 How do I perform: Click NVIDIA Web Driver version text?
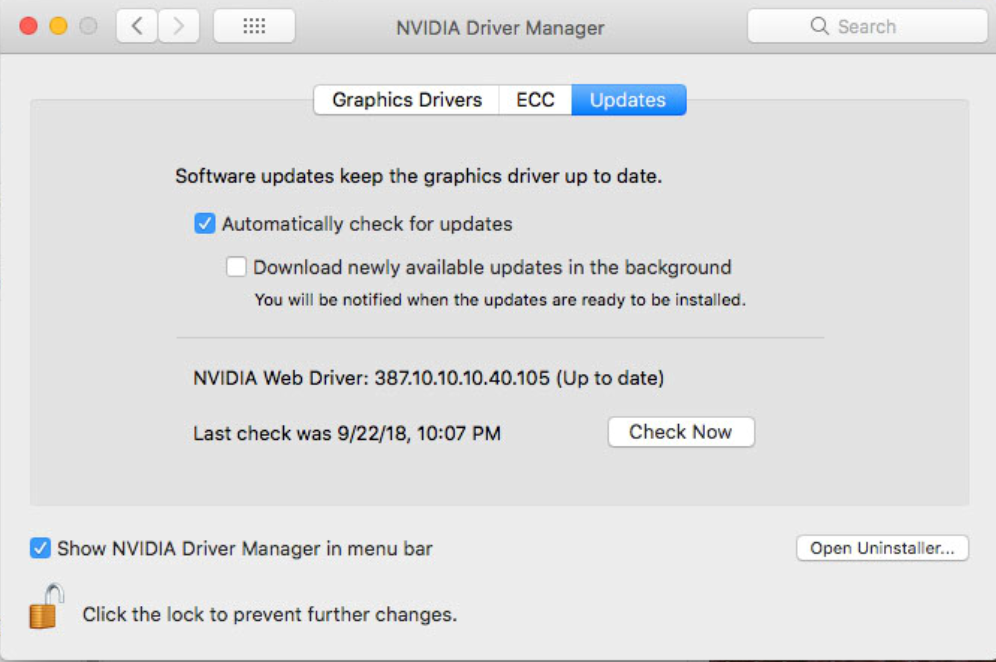point(429,378)
